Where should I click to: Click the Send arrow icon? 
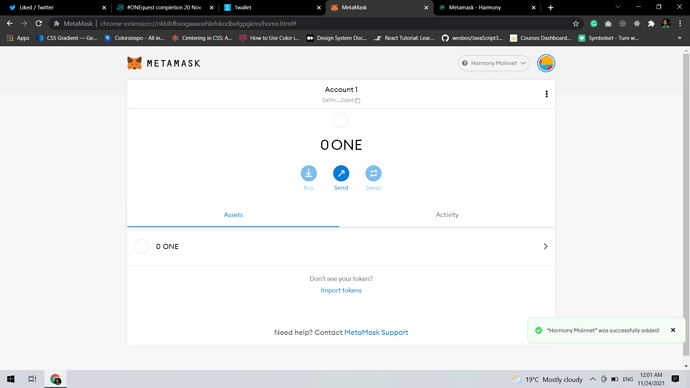[x=341, y=173]
